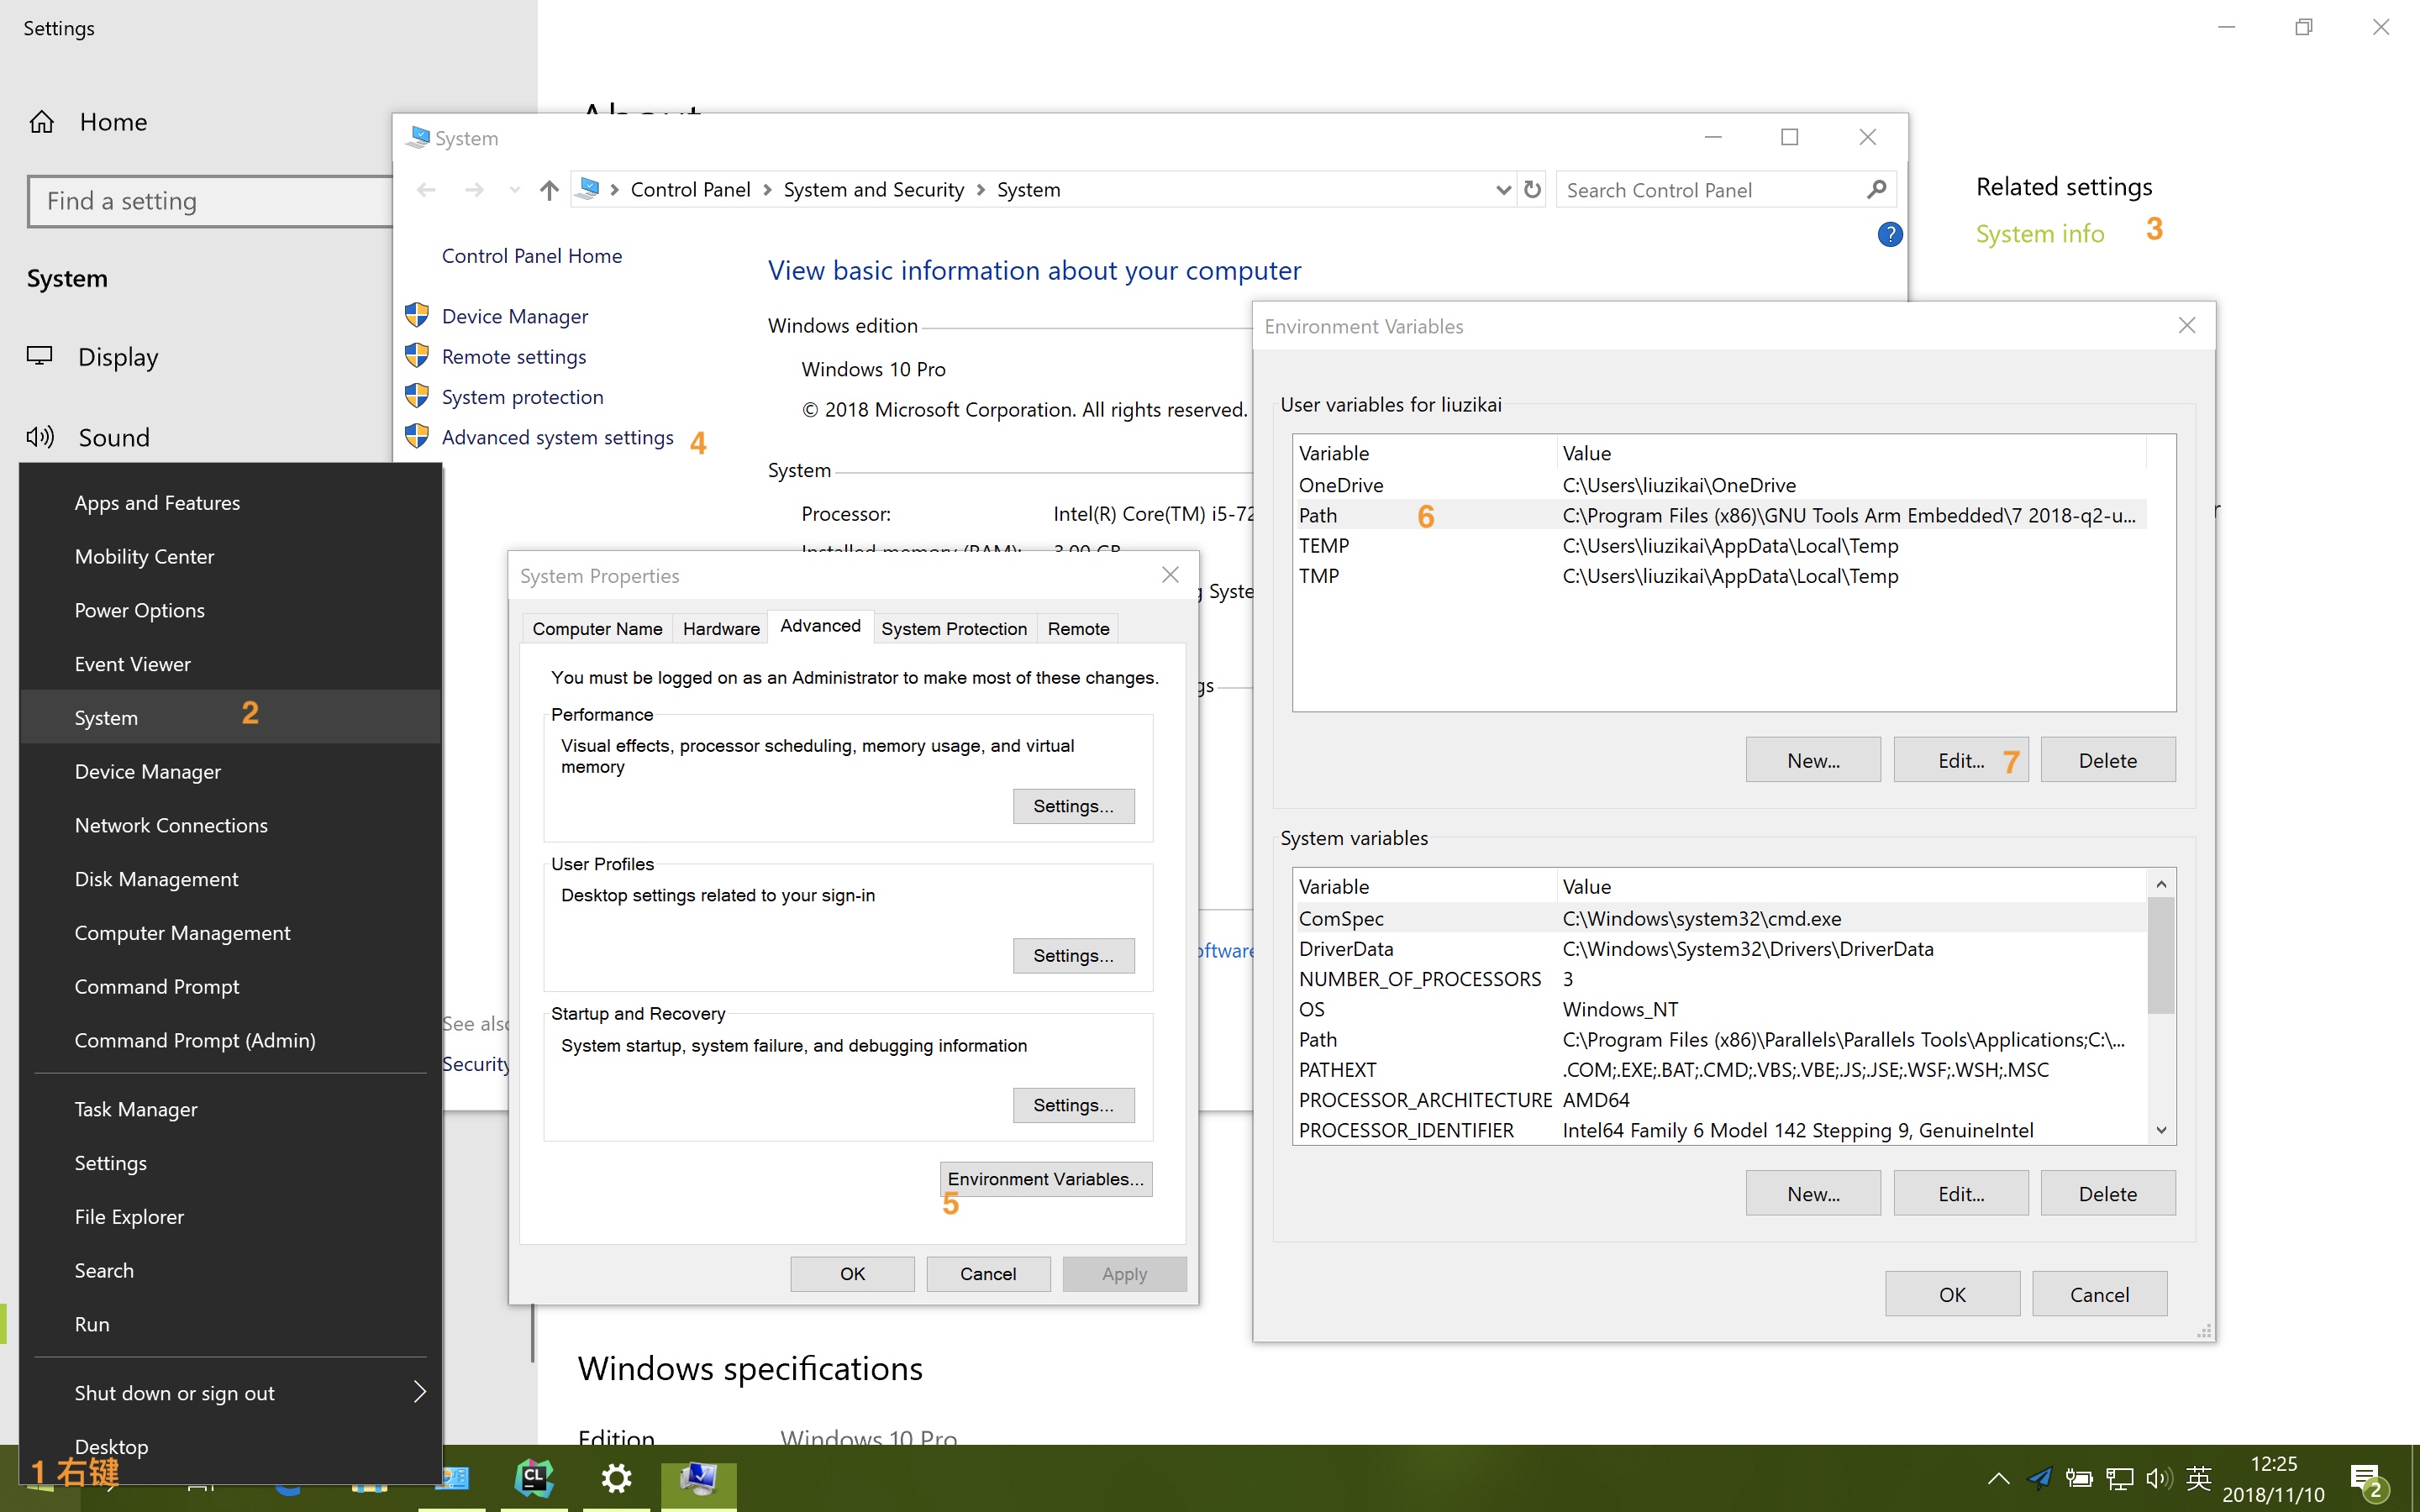Click the Find a setting search box
The height and width of the screenshot is (1512, 2420).
pyautogui.click(x=210, y=201)
